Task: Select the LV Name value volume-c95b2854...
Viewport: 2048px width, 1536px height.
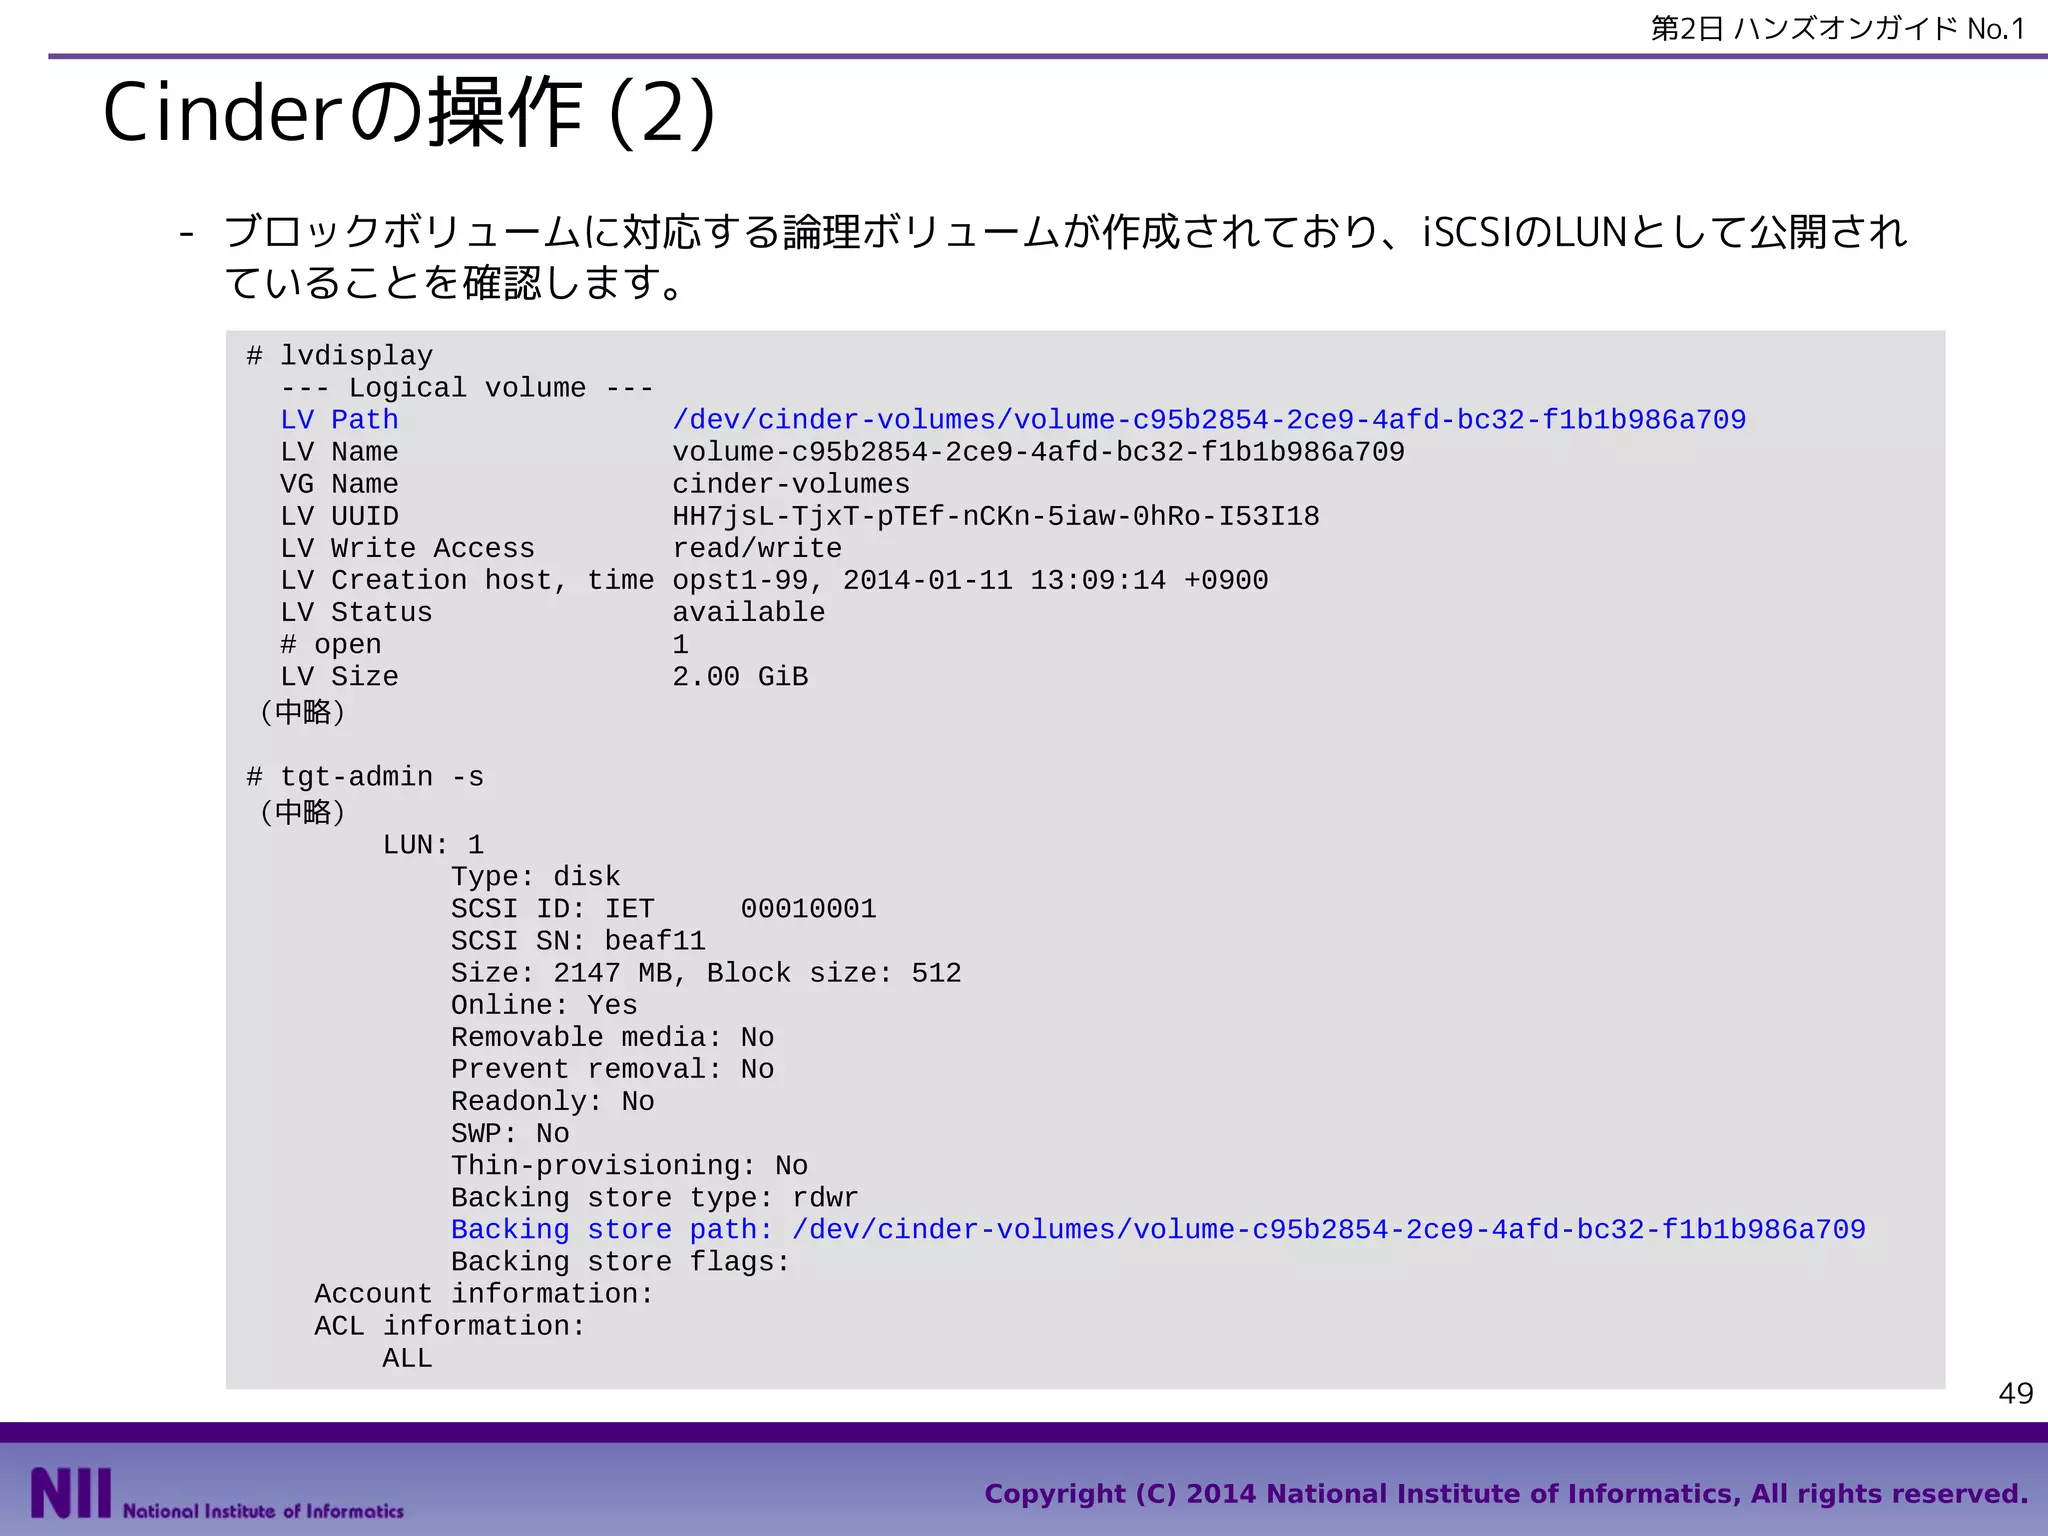Action: (1038, 452)
